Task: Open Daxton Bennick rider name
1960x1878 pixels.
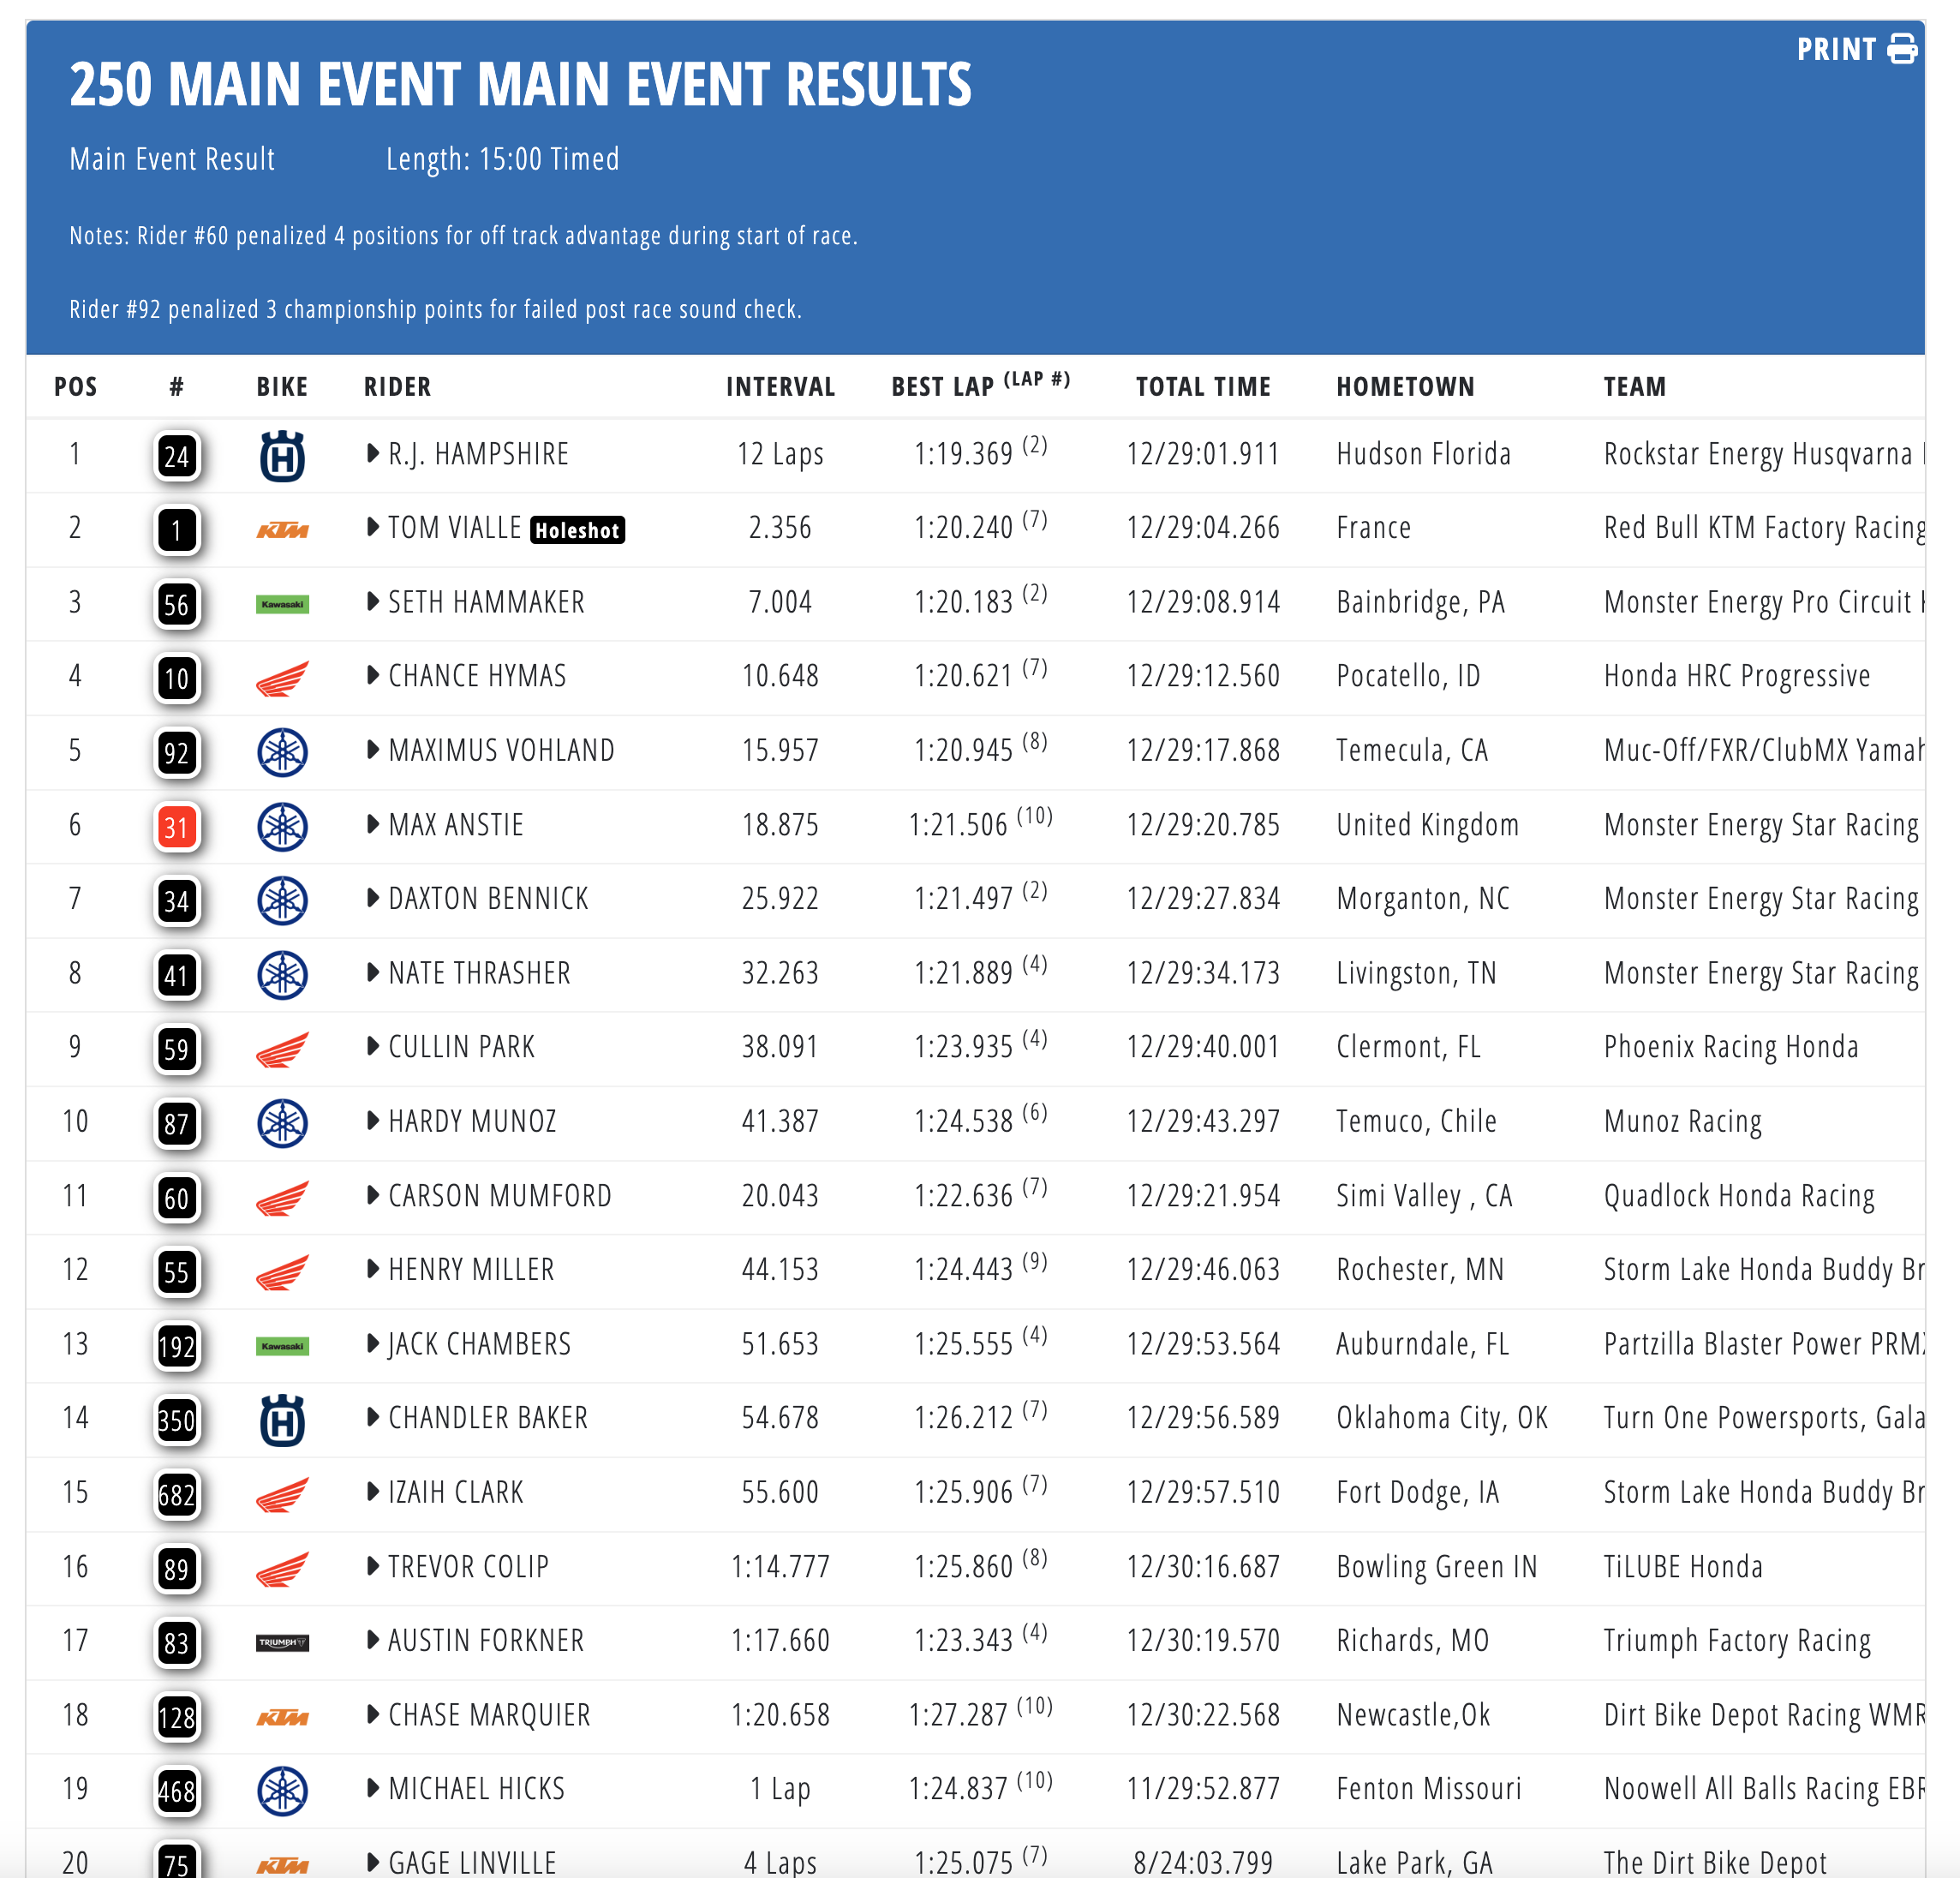Action: pyautogui.click(x=488, y=898)
